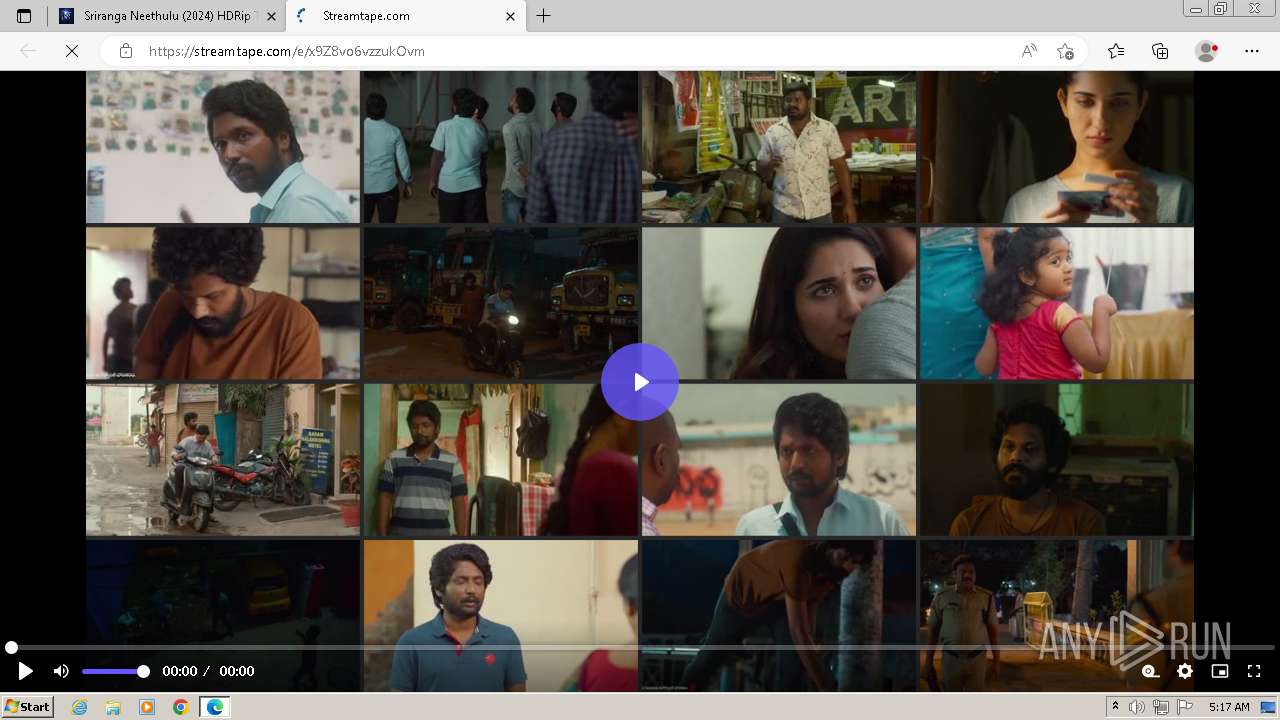Close the Streamtape.com tab
This screenshot has width=1280, height=720.
(x=510, y=16)
